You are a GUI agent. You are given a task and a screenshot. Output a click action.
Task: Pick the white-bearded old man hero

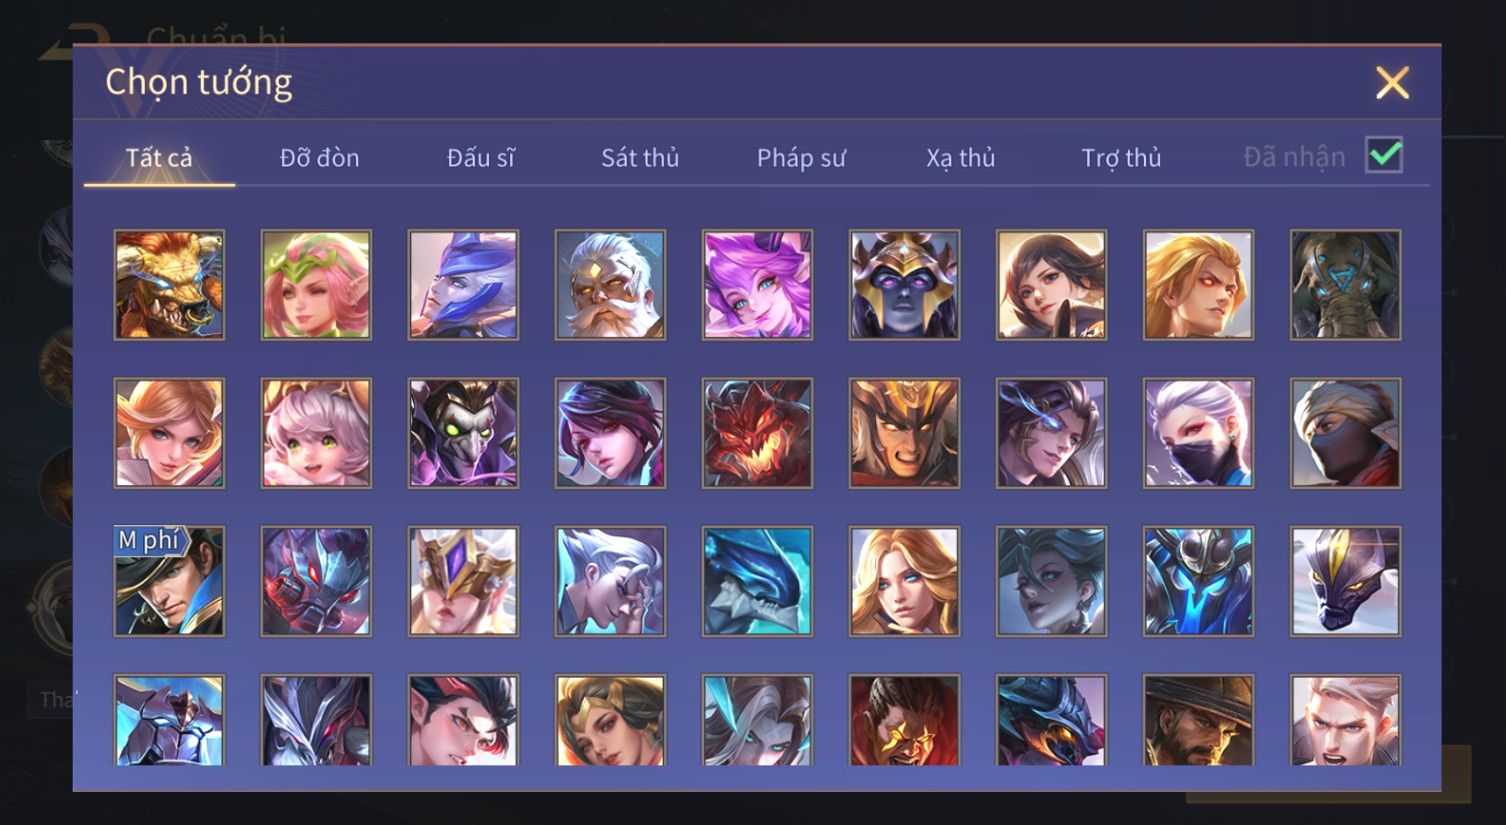click(610, 285)
